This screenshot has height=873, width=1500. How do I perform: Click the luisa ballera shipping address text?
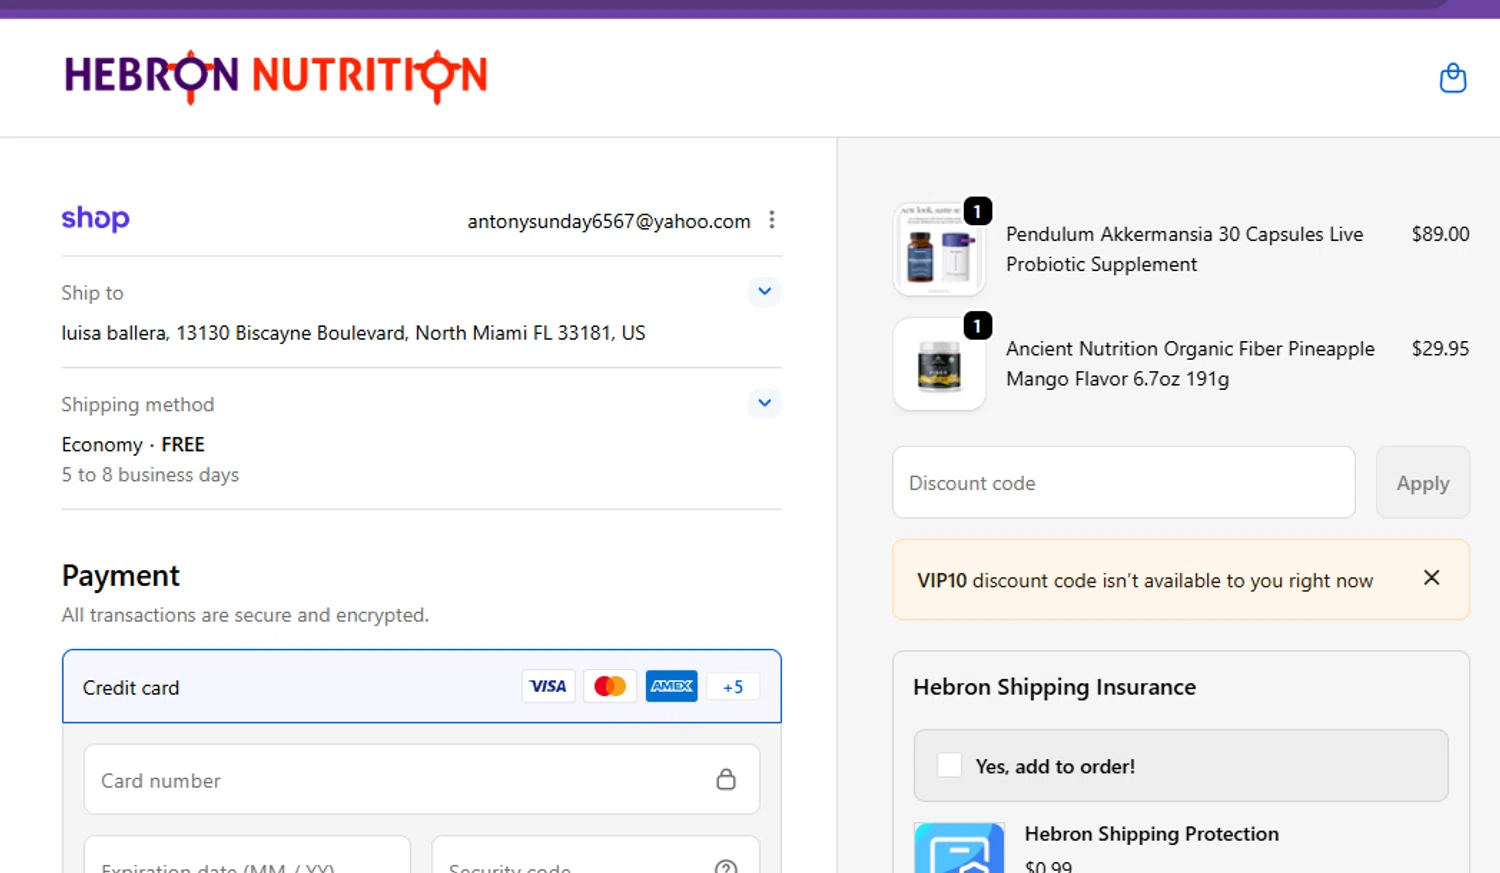click(353, 333)
